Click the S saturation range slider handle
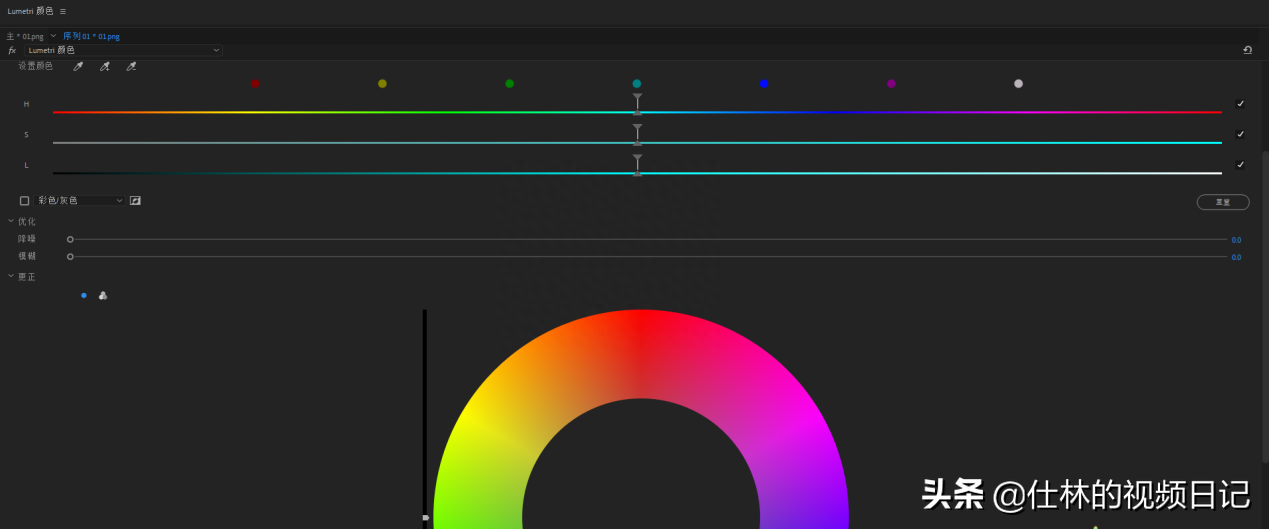This screenshot has height=529, width=1269. [637, 134]
